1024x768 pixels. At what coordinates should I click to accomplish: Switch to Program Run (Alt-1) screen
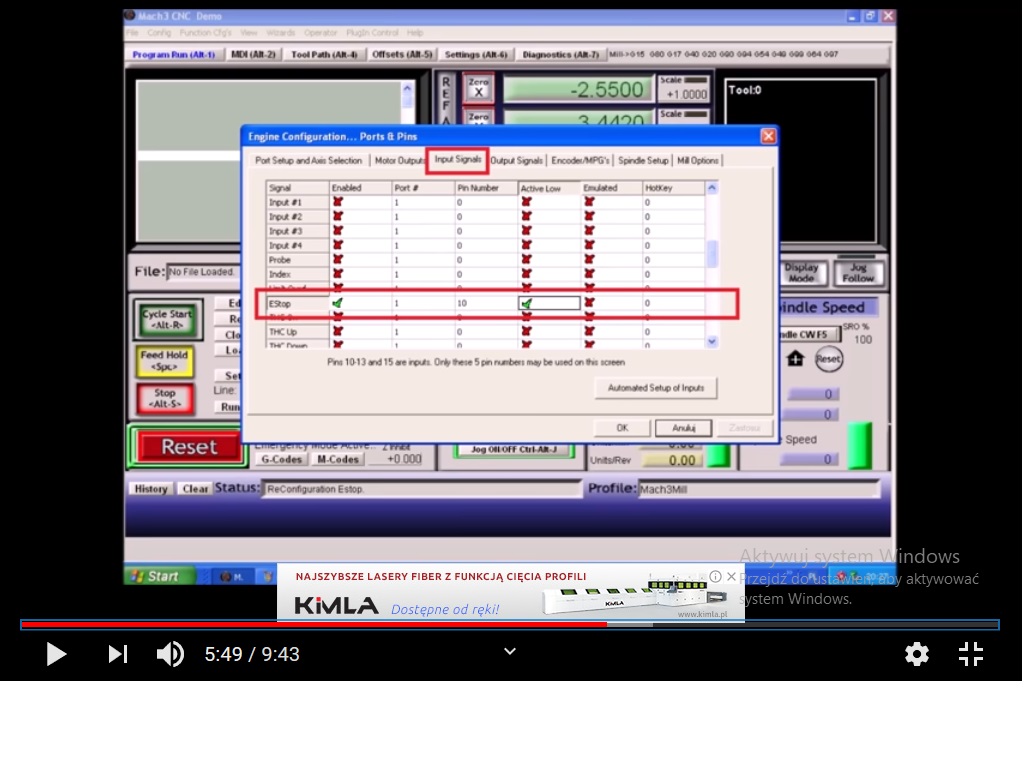(x=174, y=54)
